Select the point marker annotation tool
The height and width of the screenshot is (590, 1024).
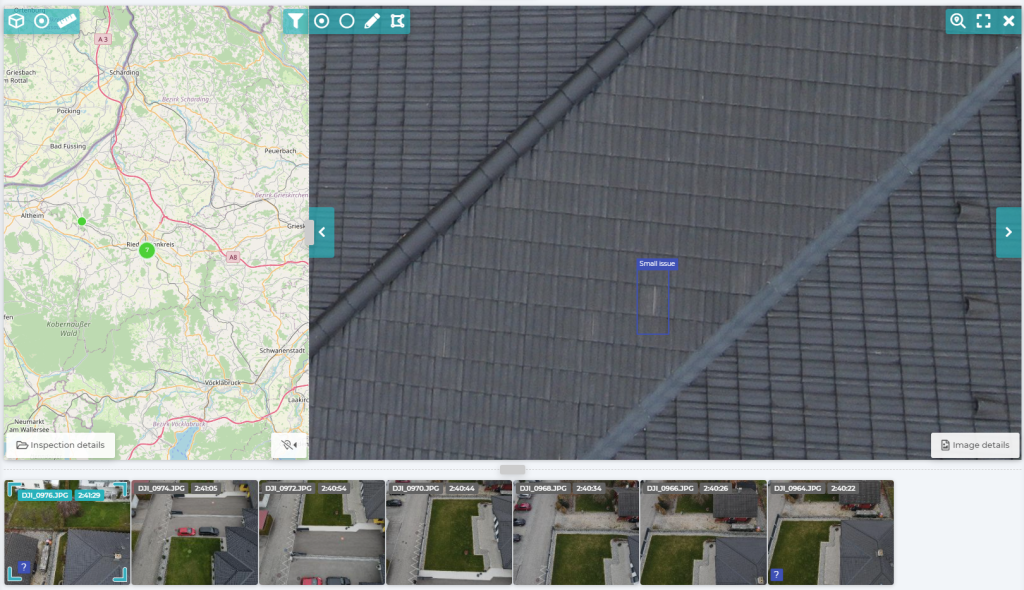click(x=321, y=21)
